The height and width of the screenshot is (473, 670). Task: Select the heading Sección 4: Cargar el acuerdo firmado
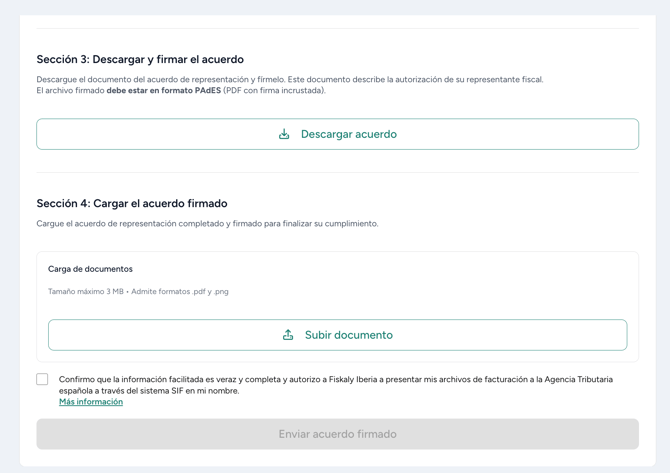point(132,203)
